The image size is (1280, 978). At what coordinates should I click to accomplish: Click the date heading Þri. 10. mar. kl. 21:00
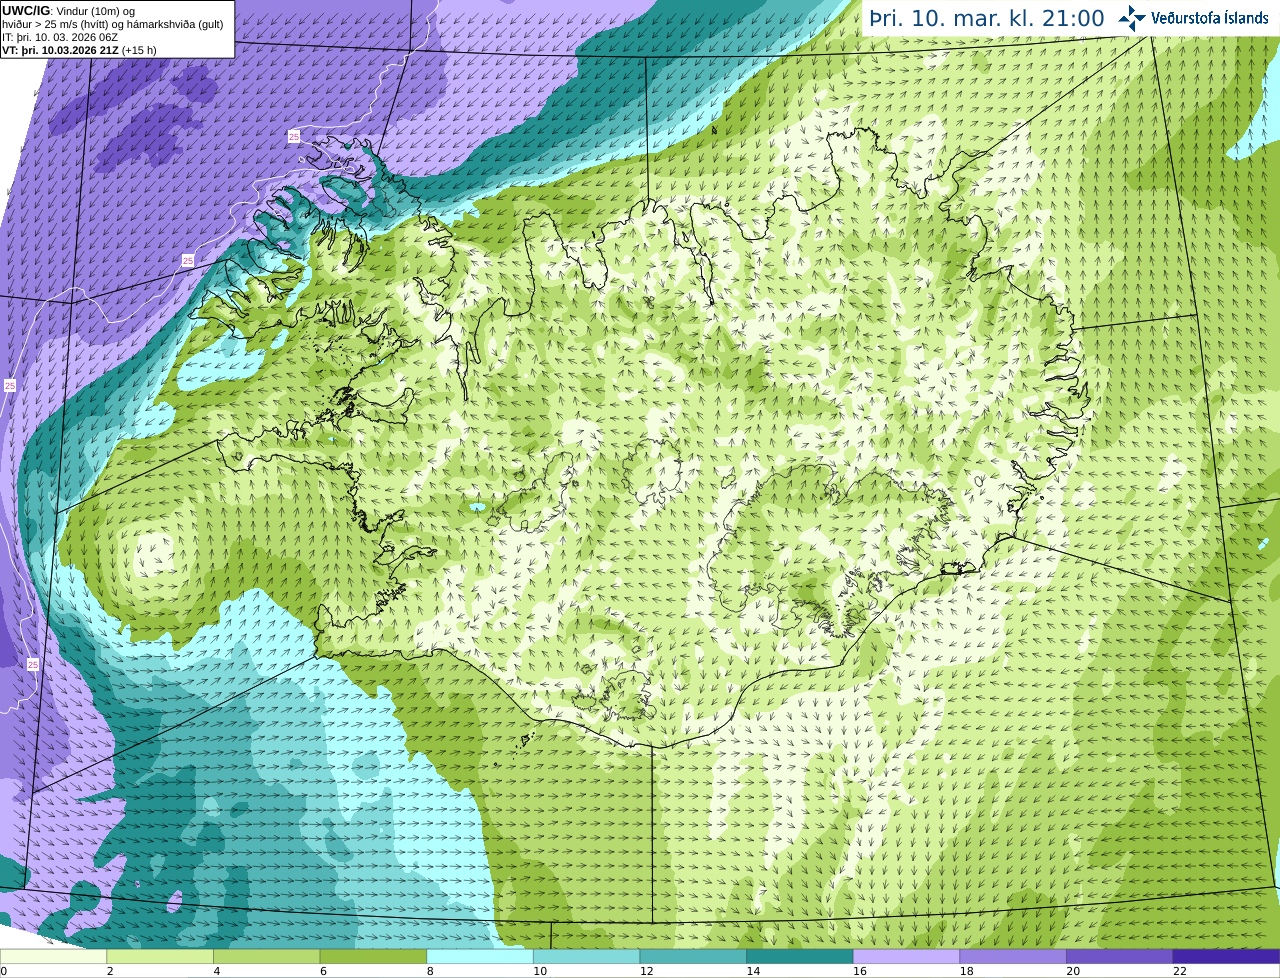click(987, 18)
